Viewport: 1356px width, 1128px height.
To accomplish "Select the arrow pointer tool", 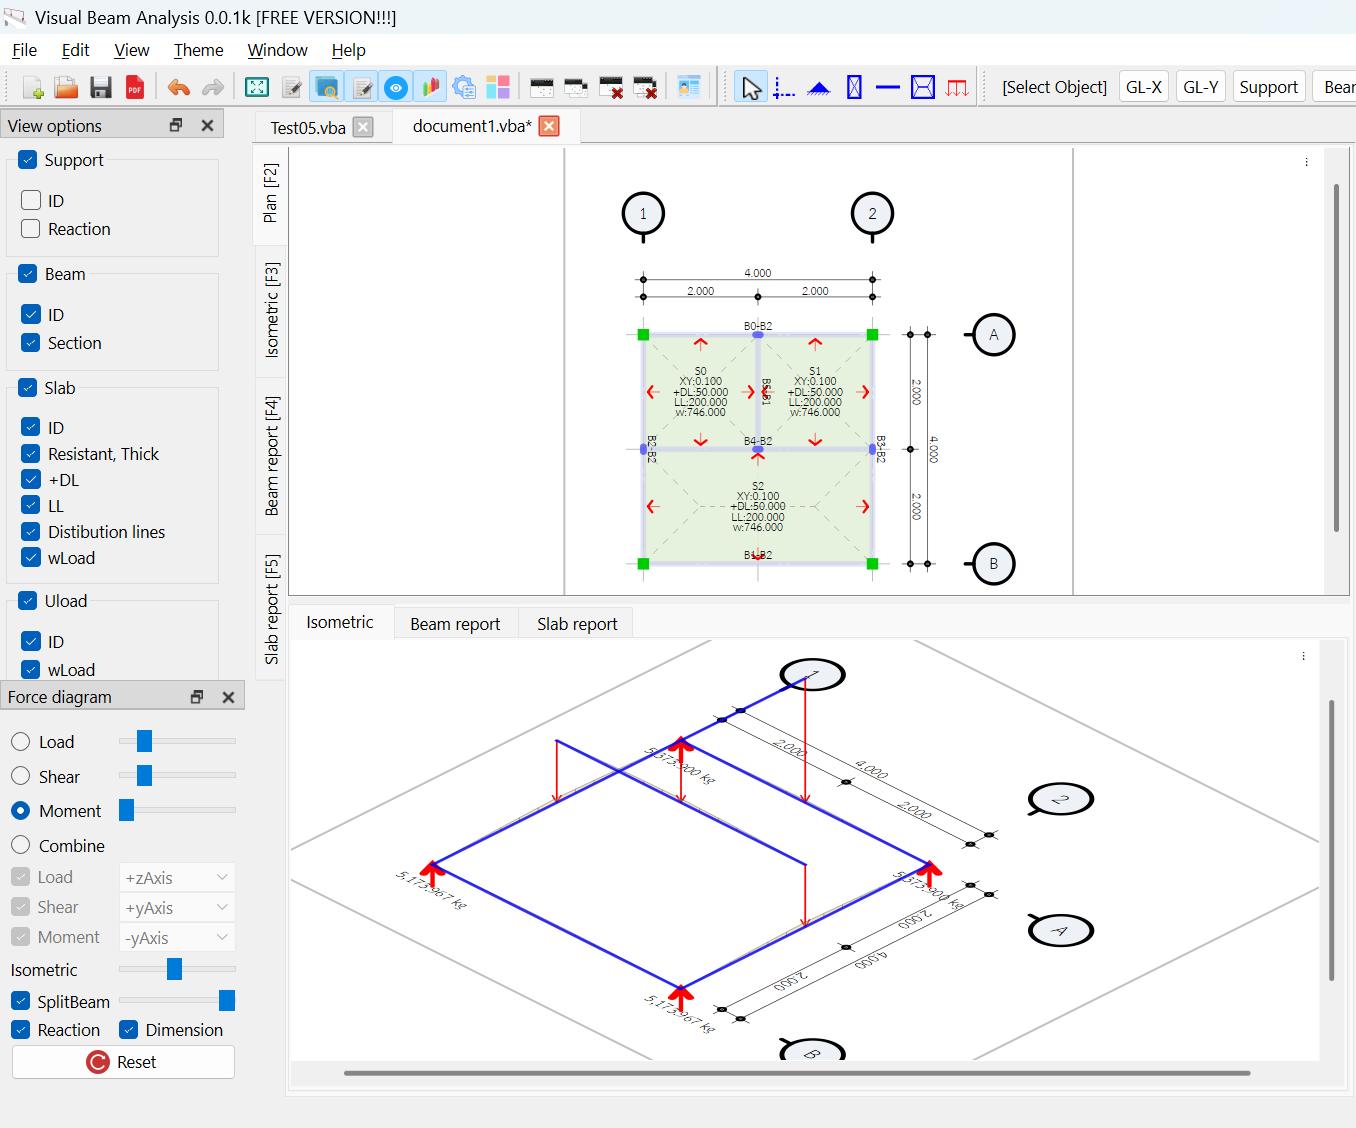I will (750, 88).
